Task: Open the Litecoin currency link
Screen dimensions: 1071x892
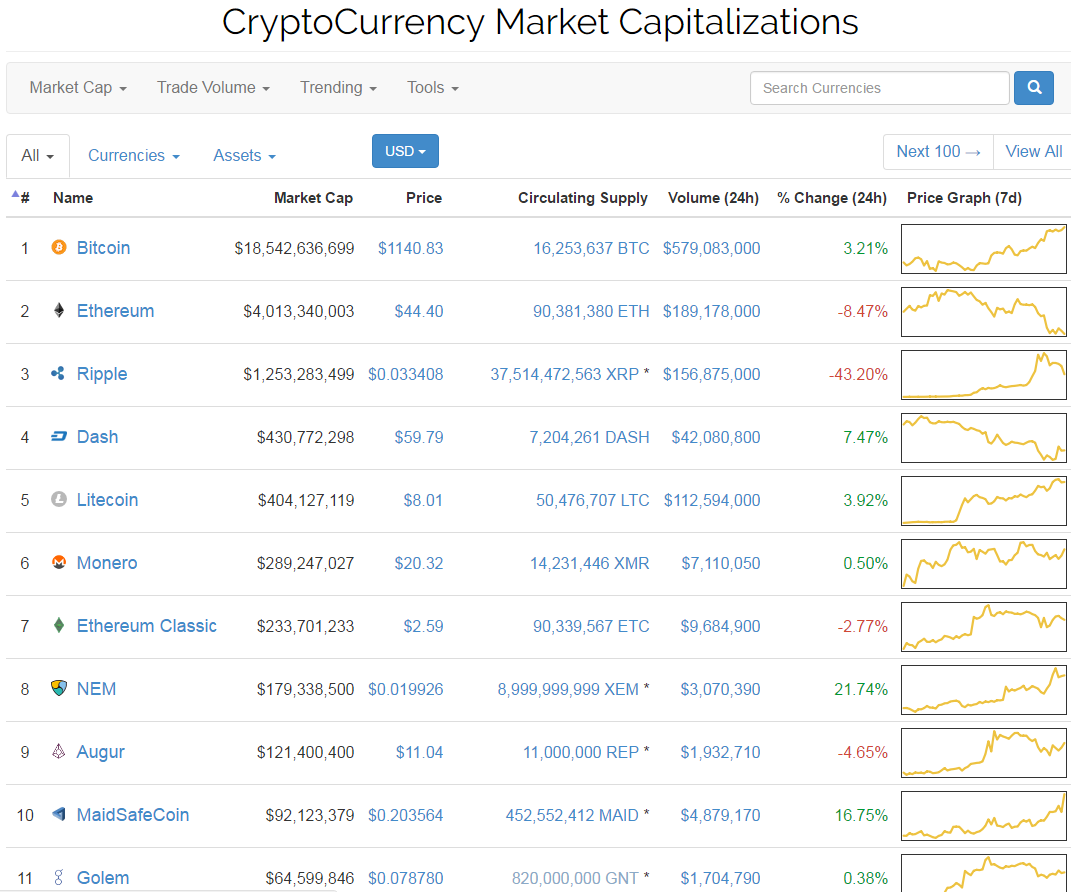Action: click(x=107, y=500)
